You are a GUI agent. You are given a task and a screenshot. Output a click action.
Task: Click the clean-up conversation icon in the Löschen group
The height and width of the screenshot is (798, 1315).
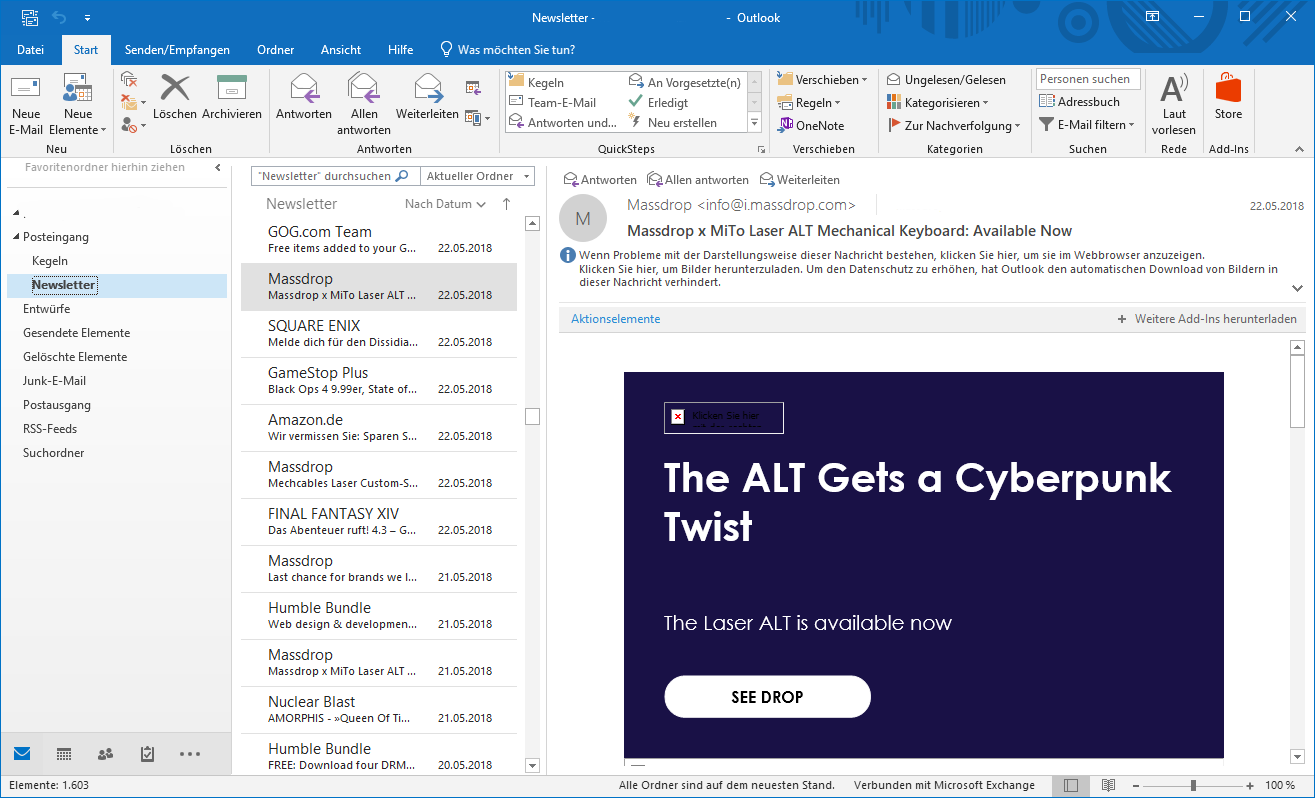133,101
